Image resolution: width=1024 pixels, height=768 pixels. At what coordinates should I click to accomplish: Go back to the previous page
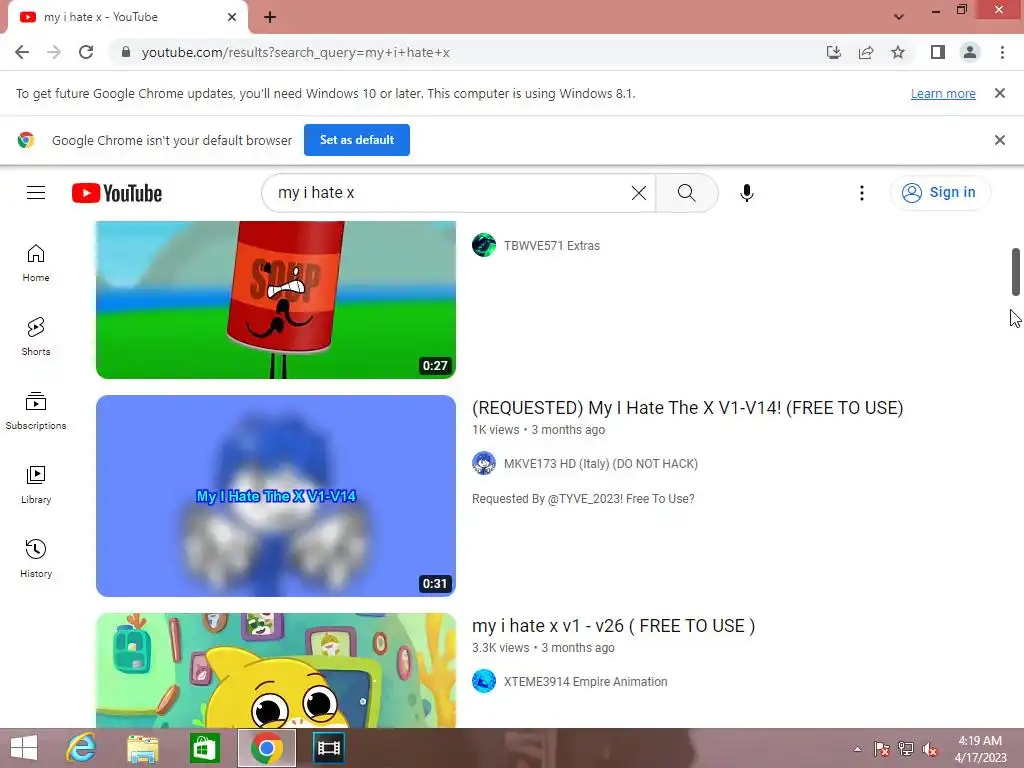22,52
